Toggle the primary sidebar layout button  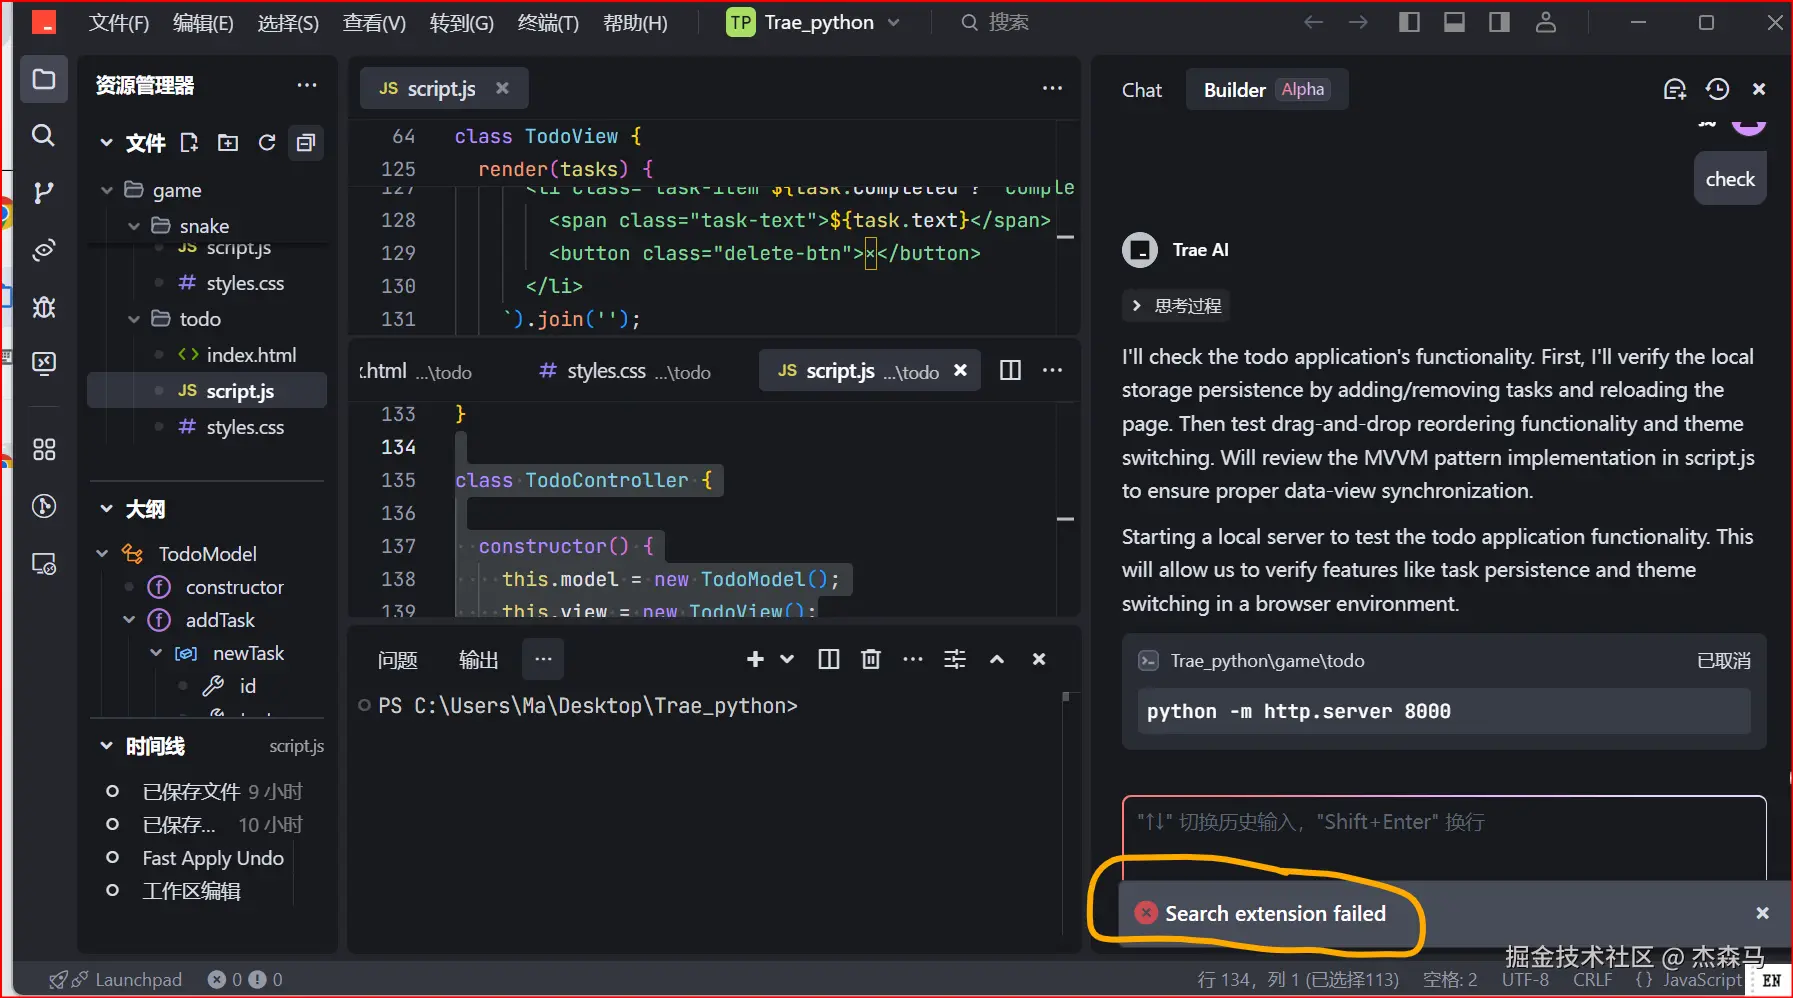(x=1409, y=22)
